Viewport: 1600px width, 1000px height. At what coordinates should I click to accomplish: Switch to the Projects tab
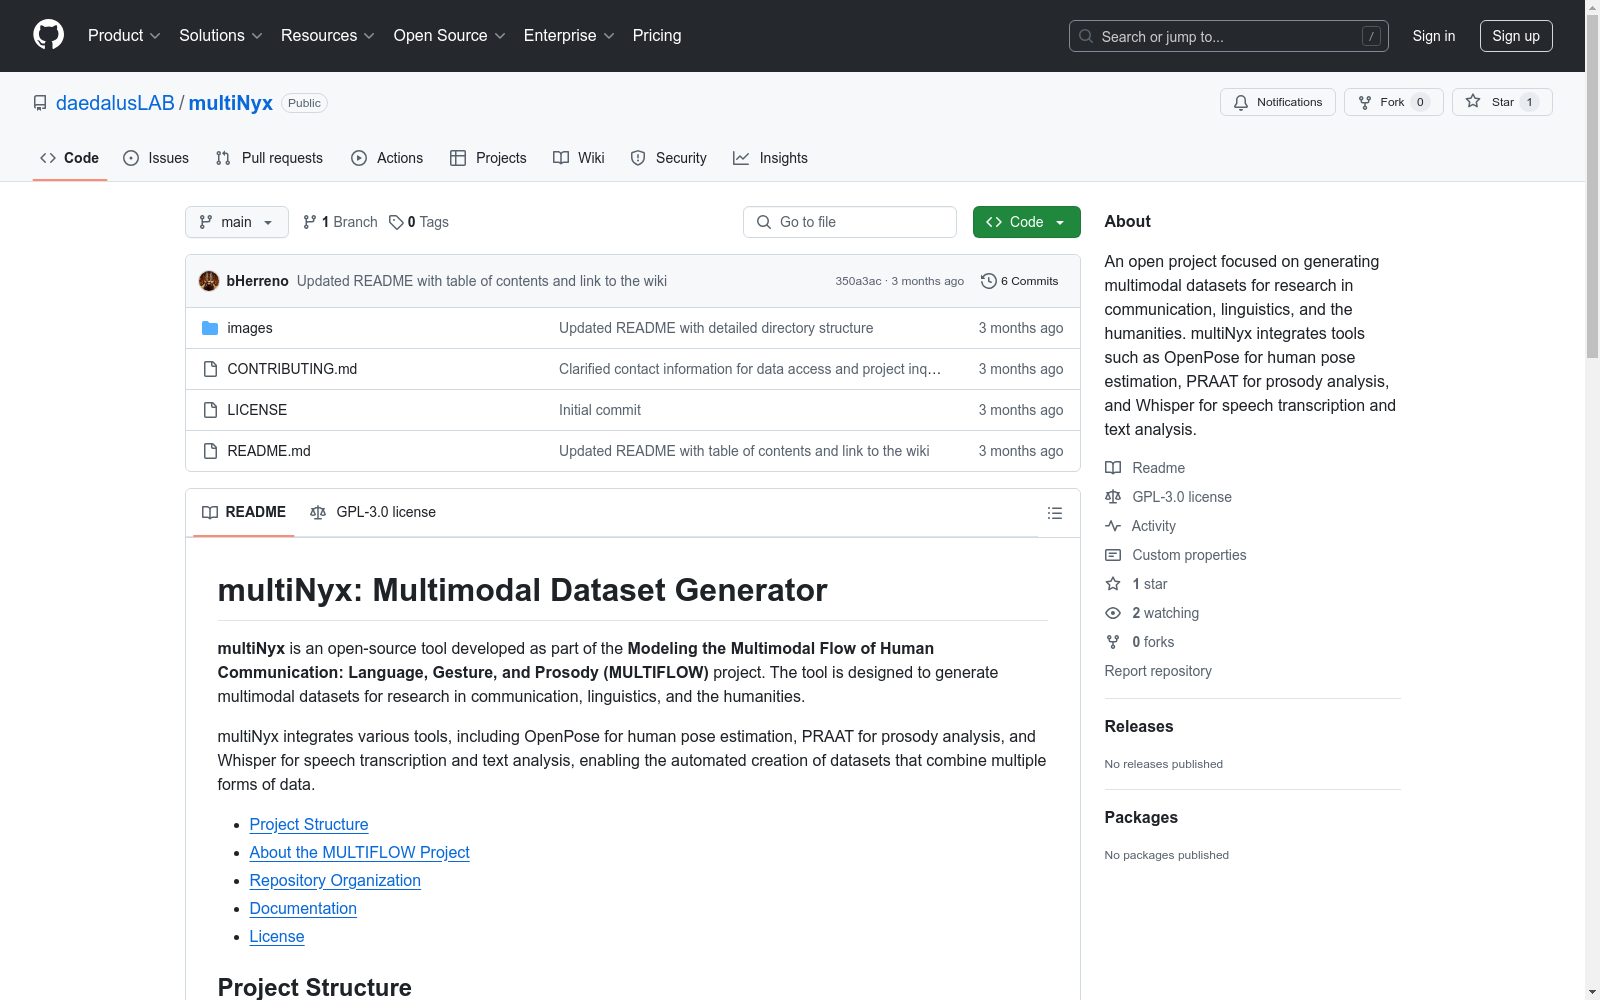488,158
